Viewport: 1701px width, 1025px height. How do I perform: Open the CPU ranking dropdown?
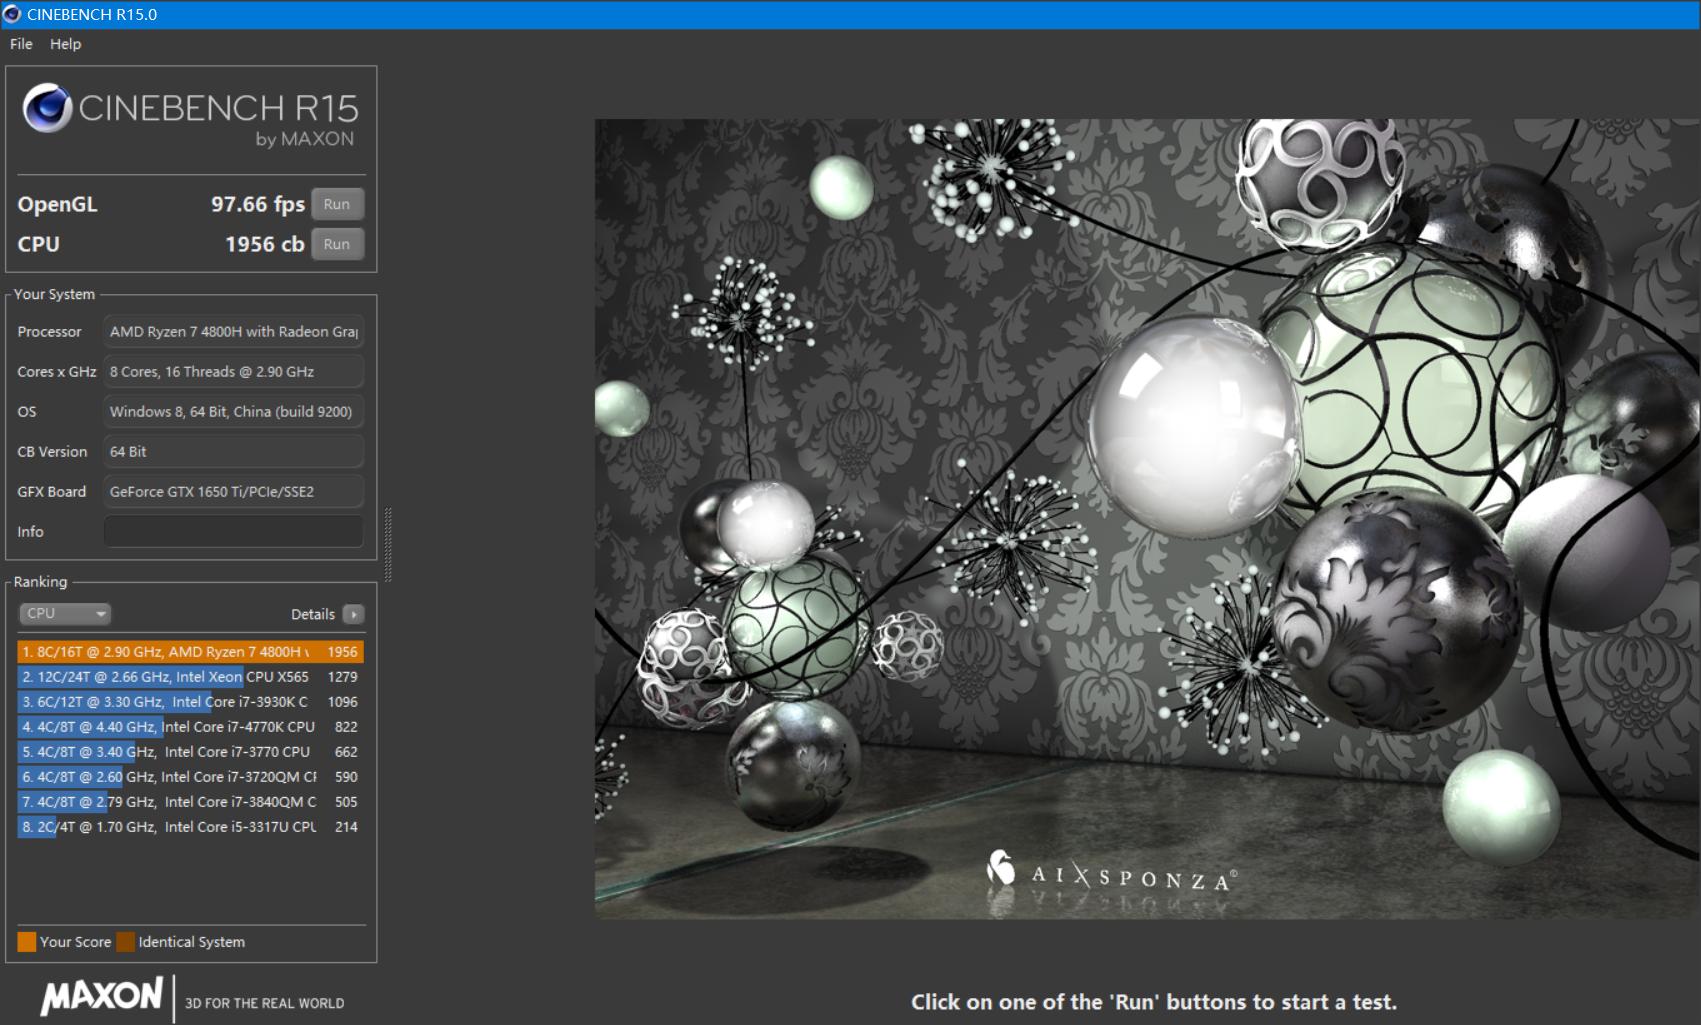65,614
